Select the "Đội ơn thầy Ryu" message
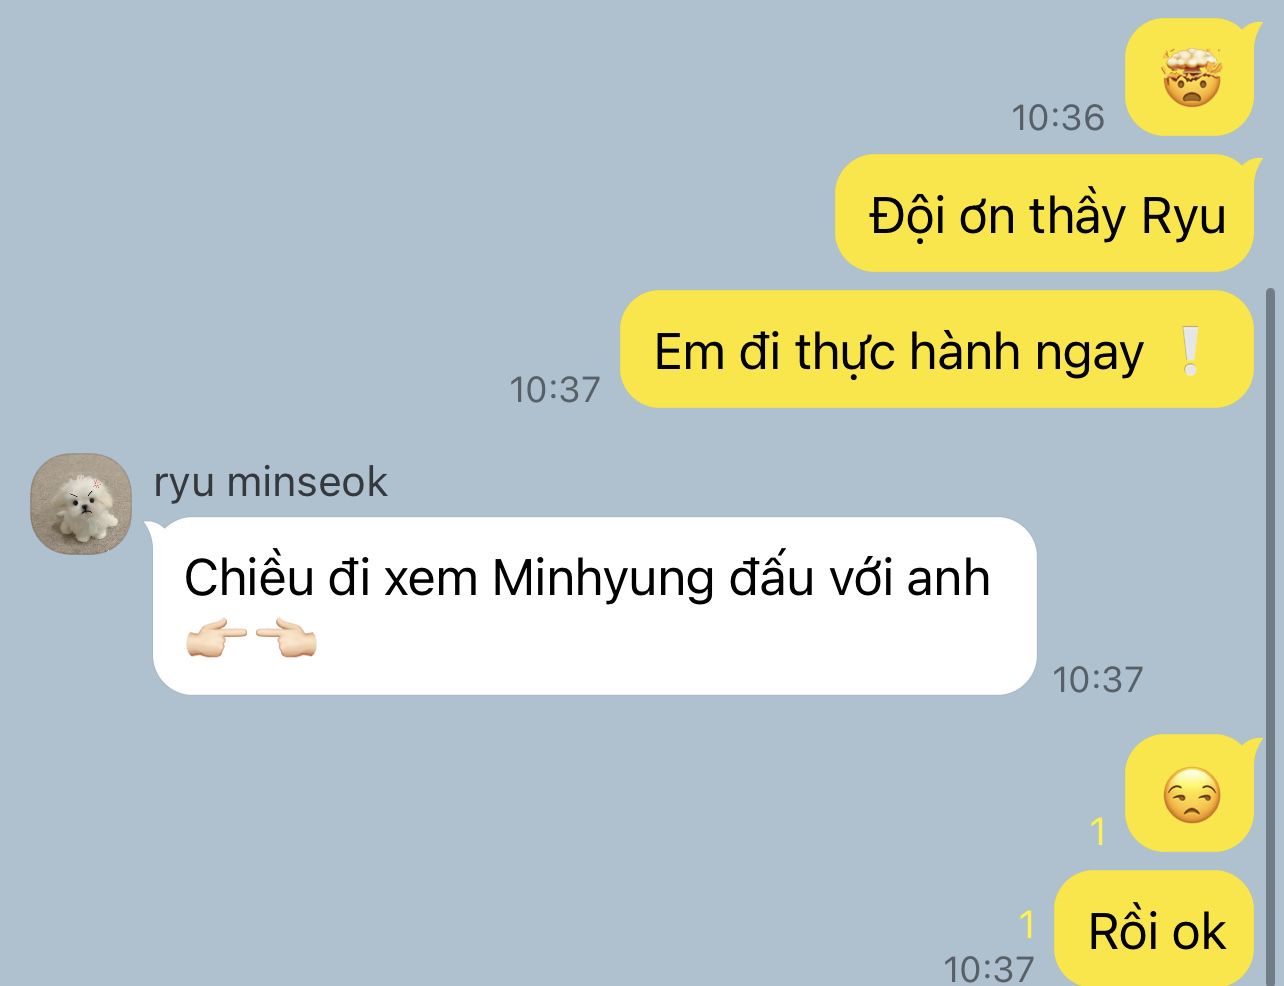 pyautogui.click(x=1044, y=214)
